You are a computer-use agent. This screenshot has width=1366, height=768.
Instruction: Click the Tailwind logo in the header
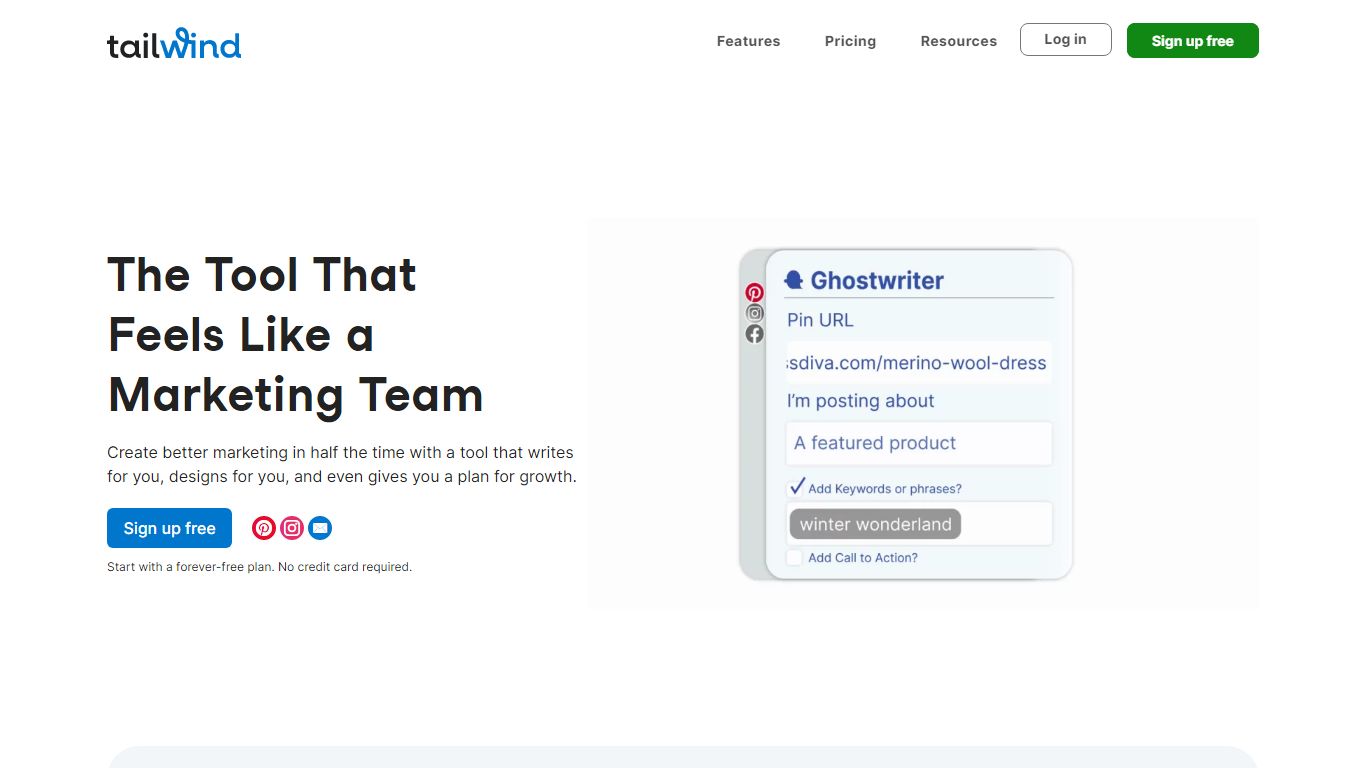[x=173, y=44]
